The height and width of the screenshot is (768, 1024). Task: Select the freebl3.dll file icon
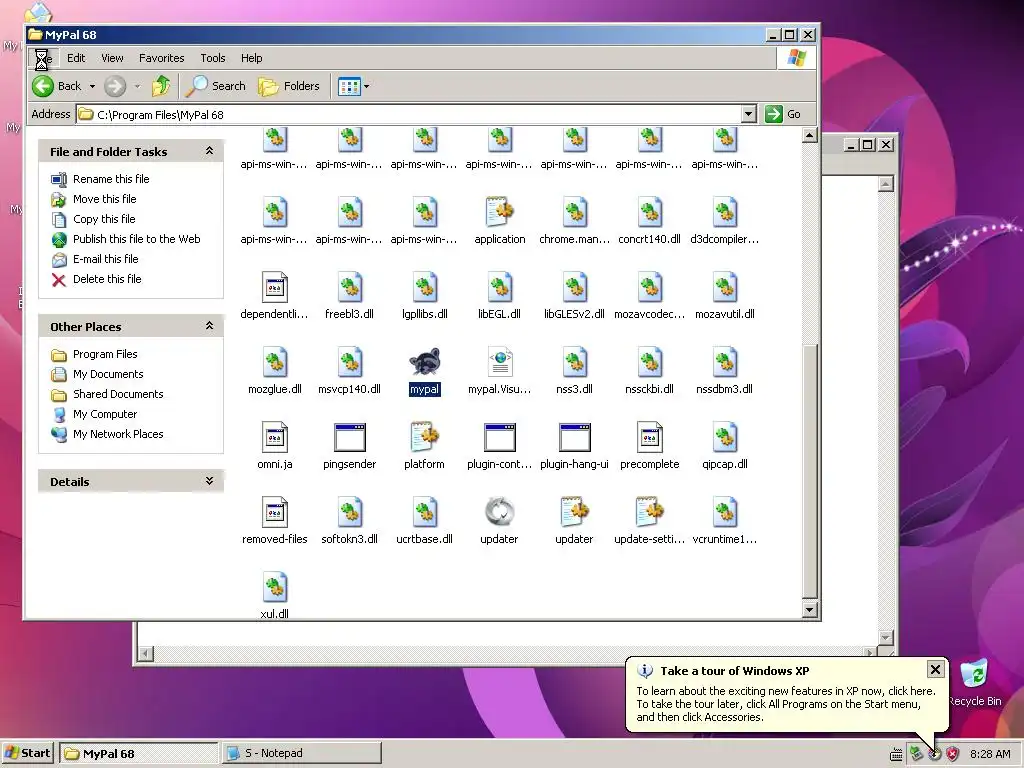click(x=349, y=287)
